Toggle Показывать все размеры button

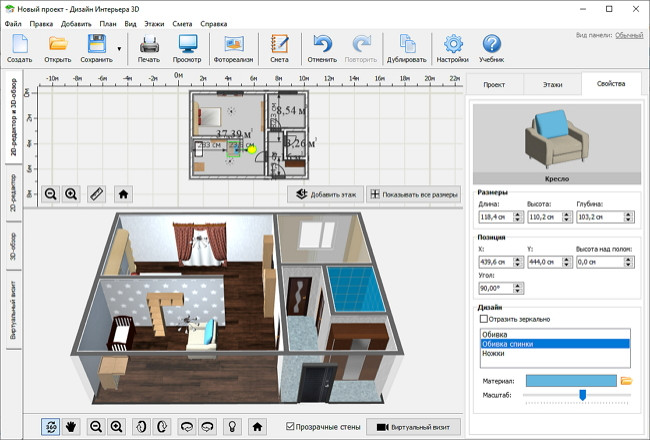[413, 194]
